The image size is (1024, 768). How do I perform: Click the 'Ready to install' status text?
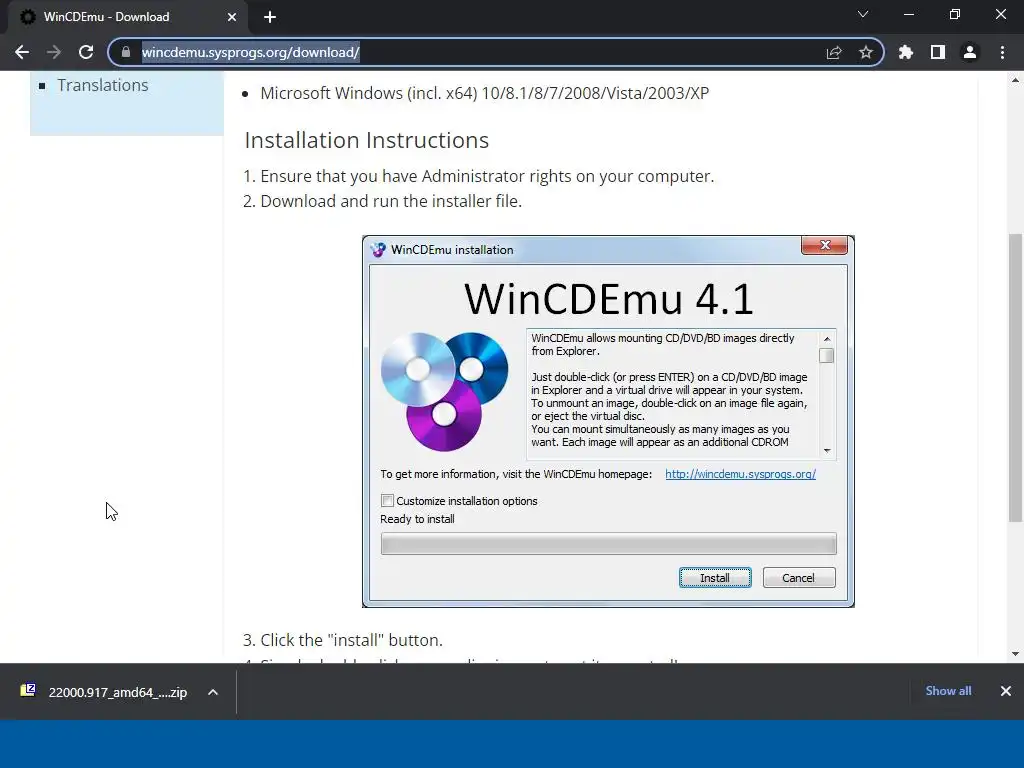point(417,519)
